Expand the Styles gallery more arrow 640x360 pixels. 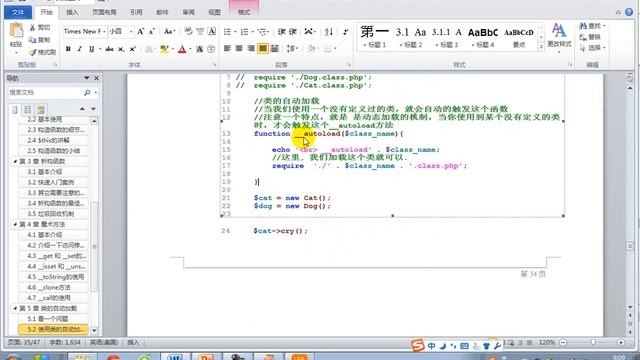click(541, 48)
